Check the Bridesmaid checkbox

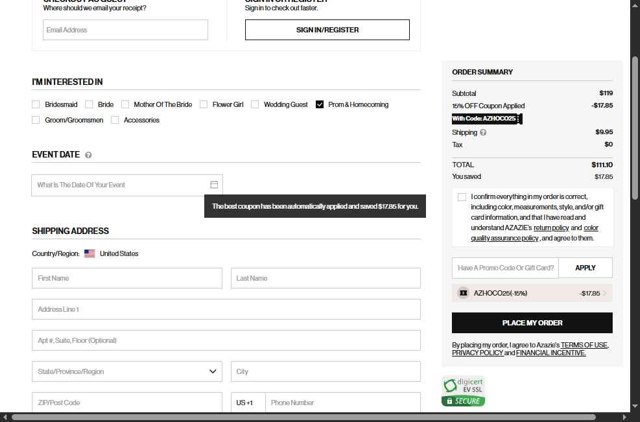tap(36, 104)
